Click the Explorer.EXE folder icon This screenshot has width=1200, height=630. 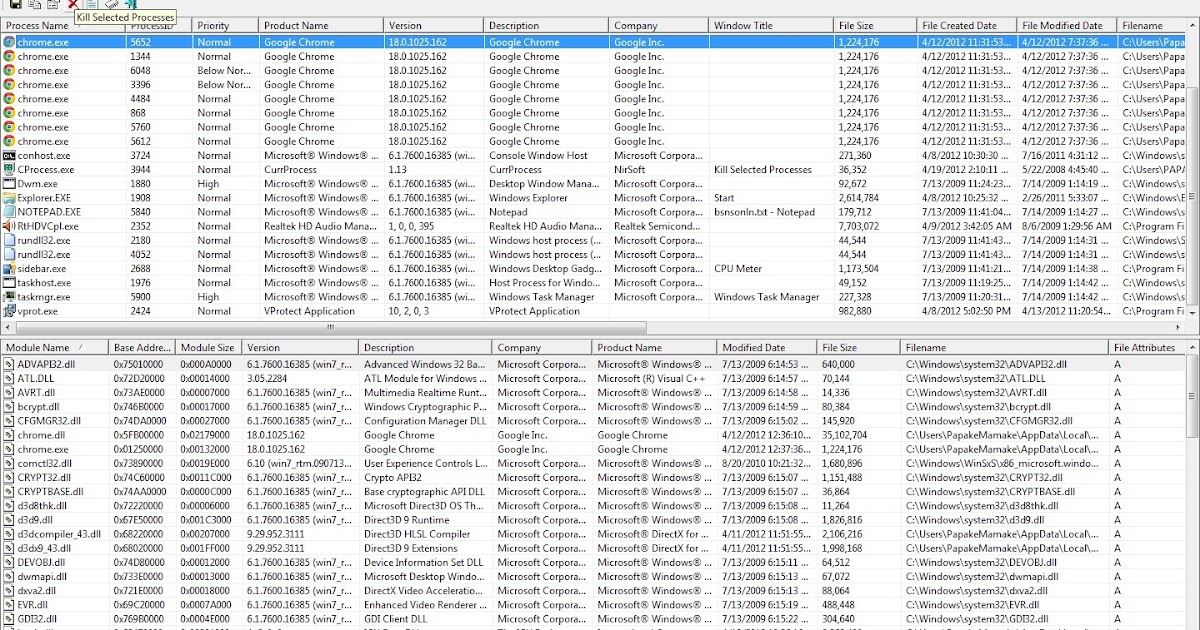click(9, 198)
